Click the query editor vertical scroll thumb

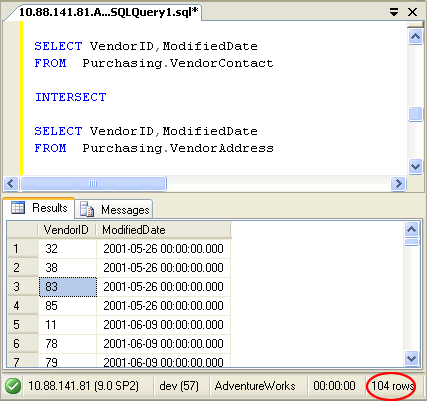tap(416, 114)
